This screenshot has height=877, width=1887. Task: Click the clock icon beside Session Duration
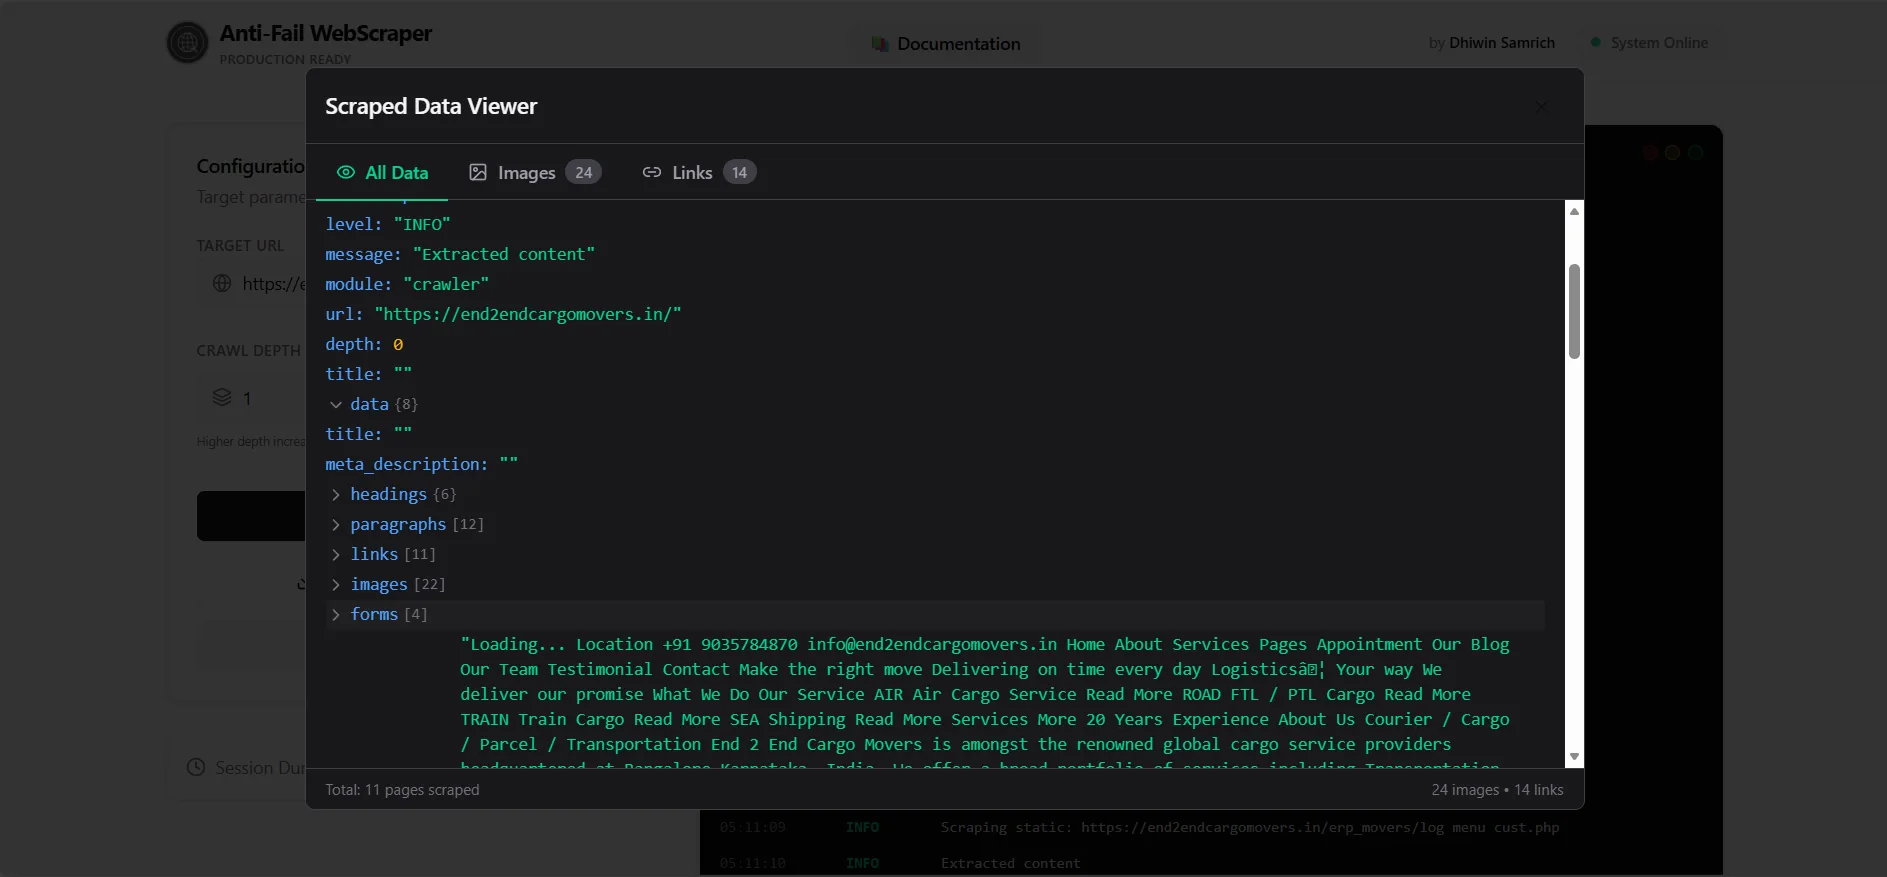click(x=196, y=768)
